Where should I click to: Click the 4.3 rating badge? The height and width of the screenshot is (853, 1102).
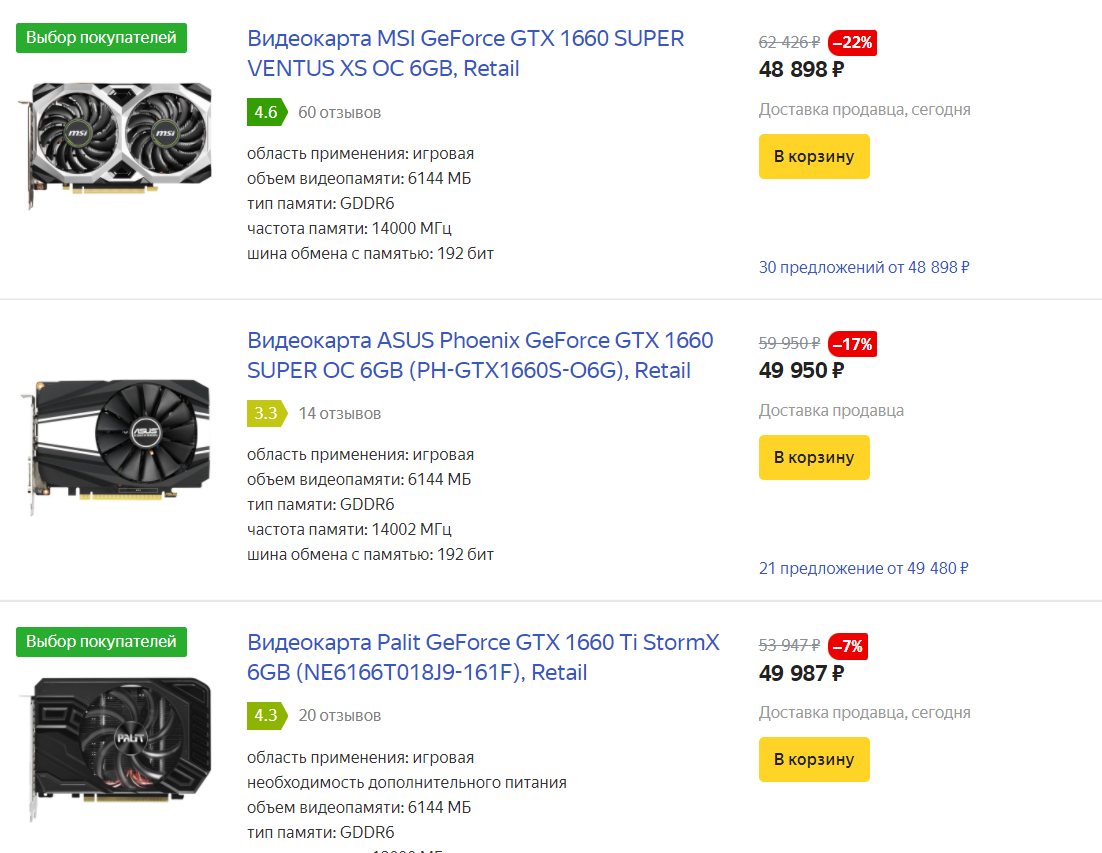[266, 715]
